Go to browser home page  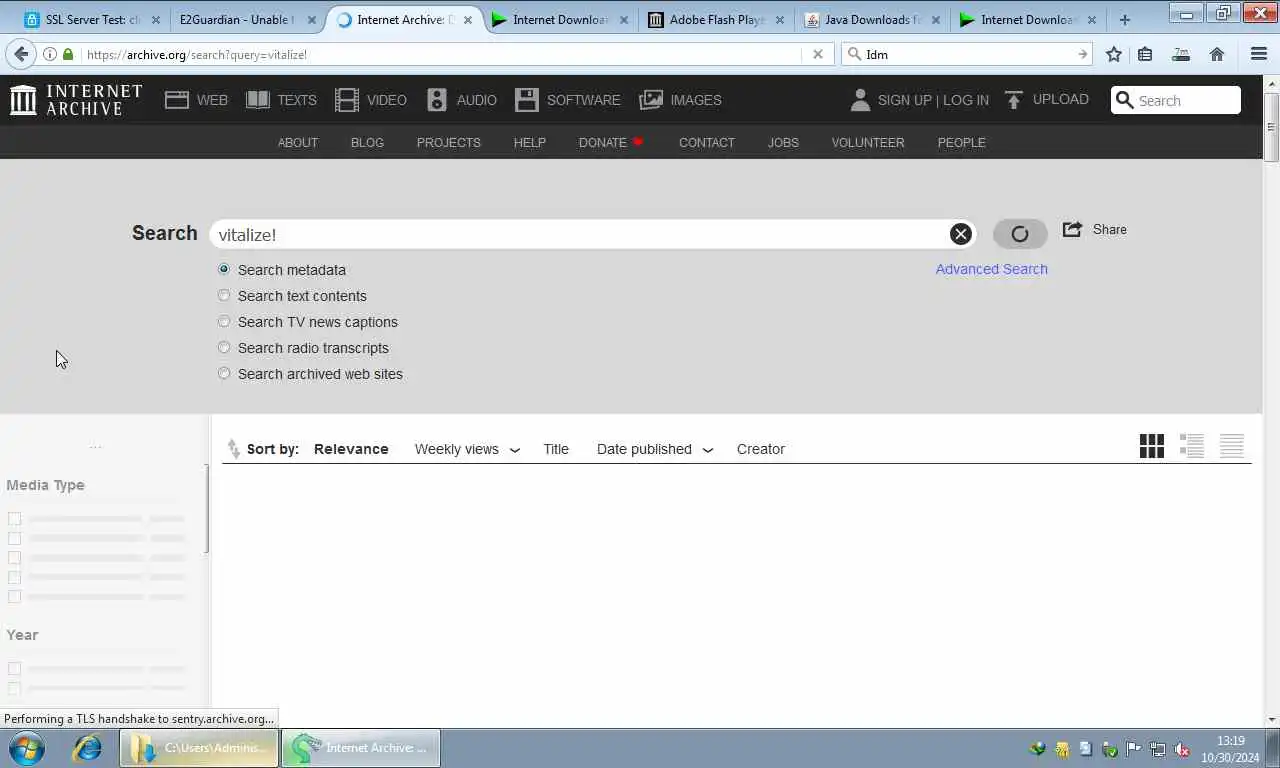click(1217, 54)
